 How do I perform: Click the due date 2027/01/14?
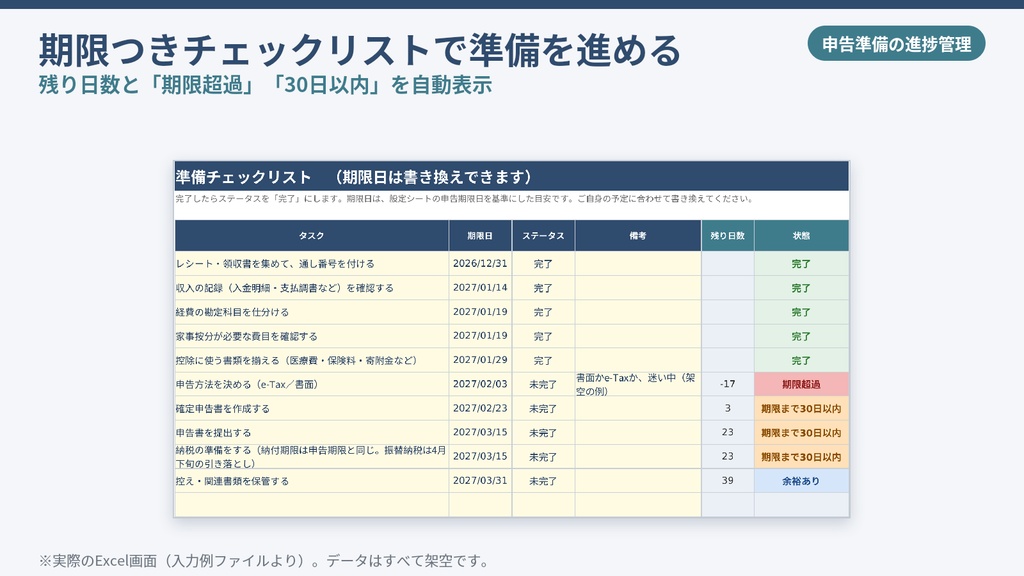click(x=480, y=287)
